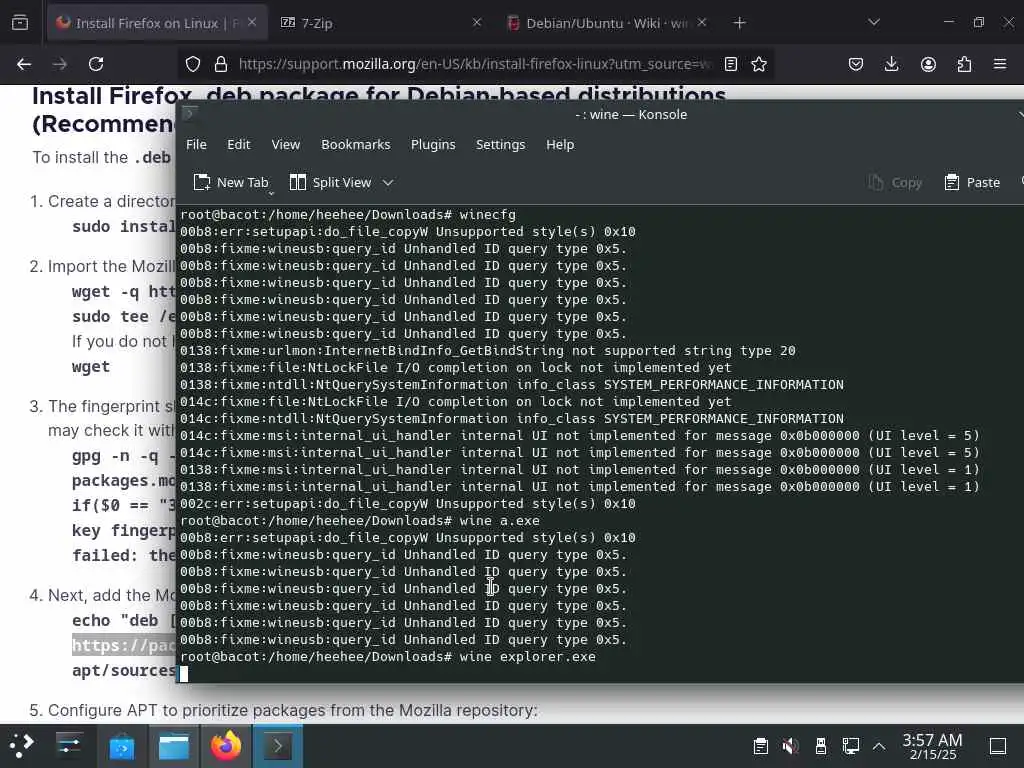This screenshot has width=1024, height=768.
Task: Click the Paste button in Konsole toolbar
Action: (x=972, y=182)
